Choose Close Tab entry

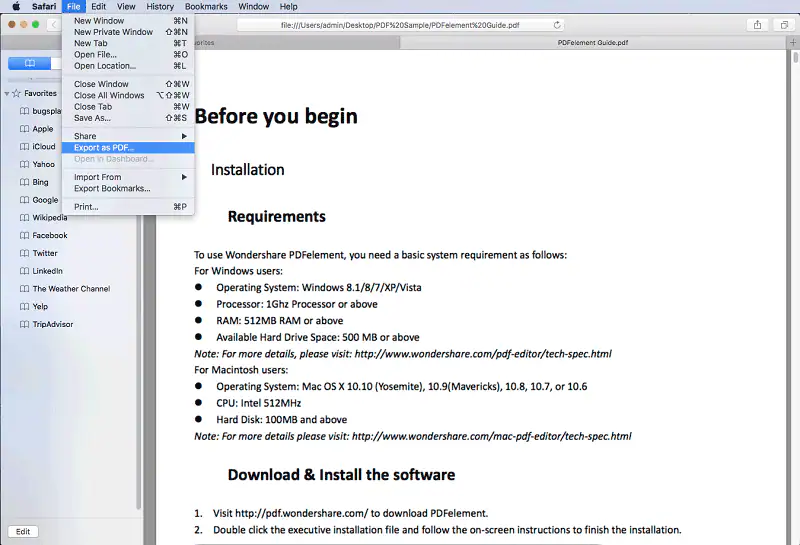(128, 107)
